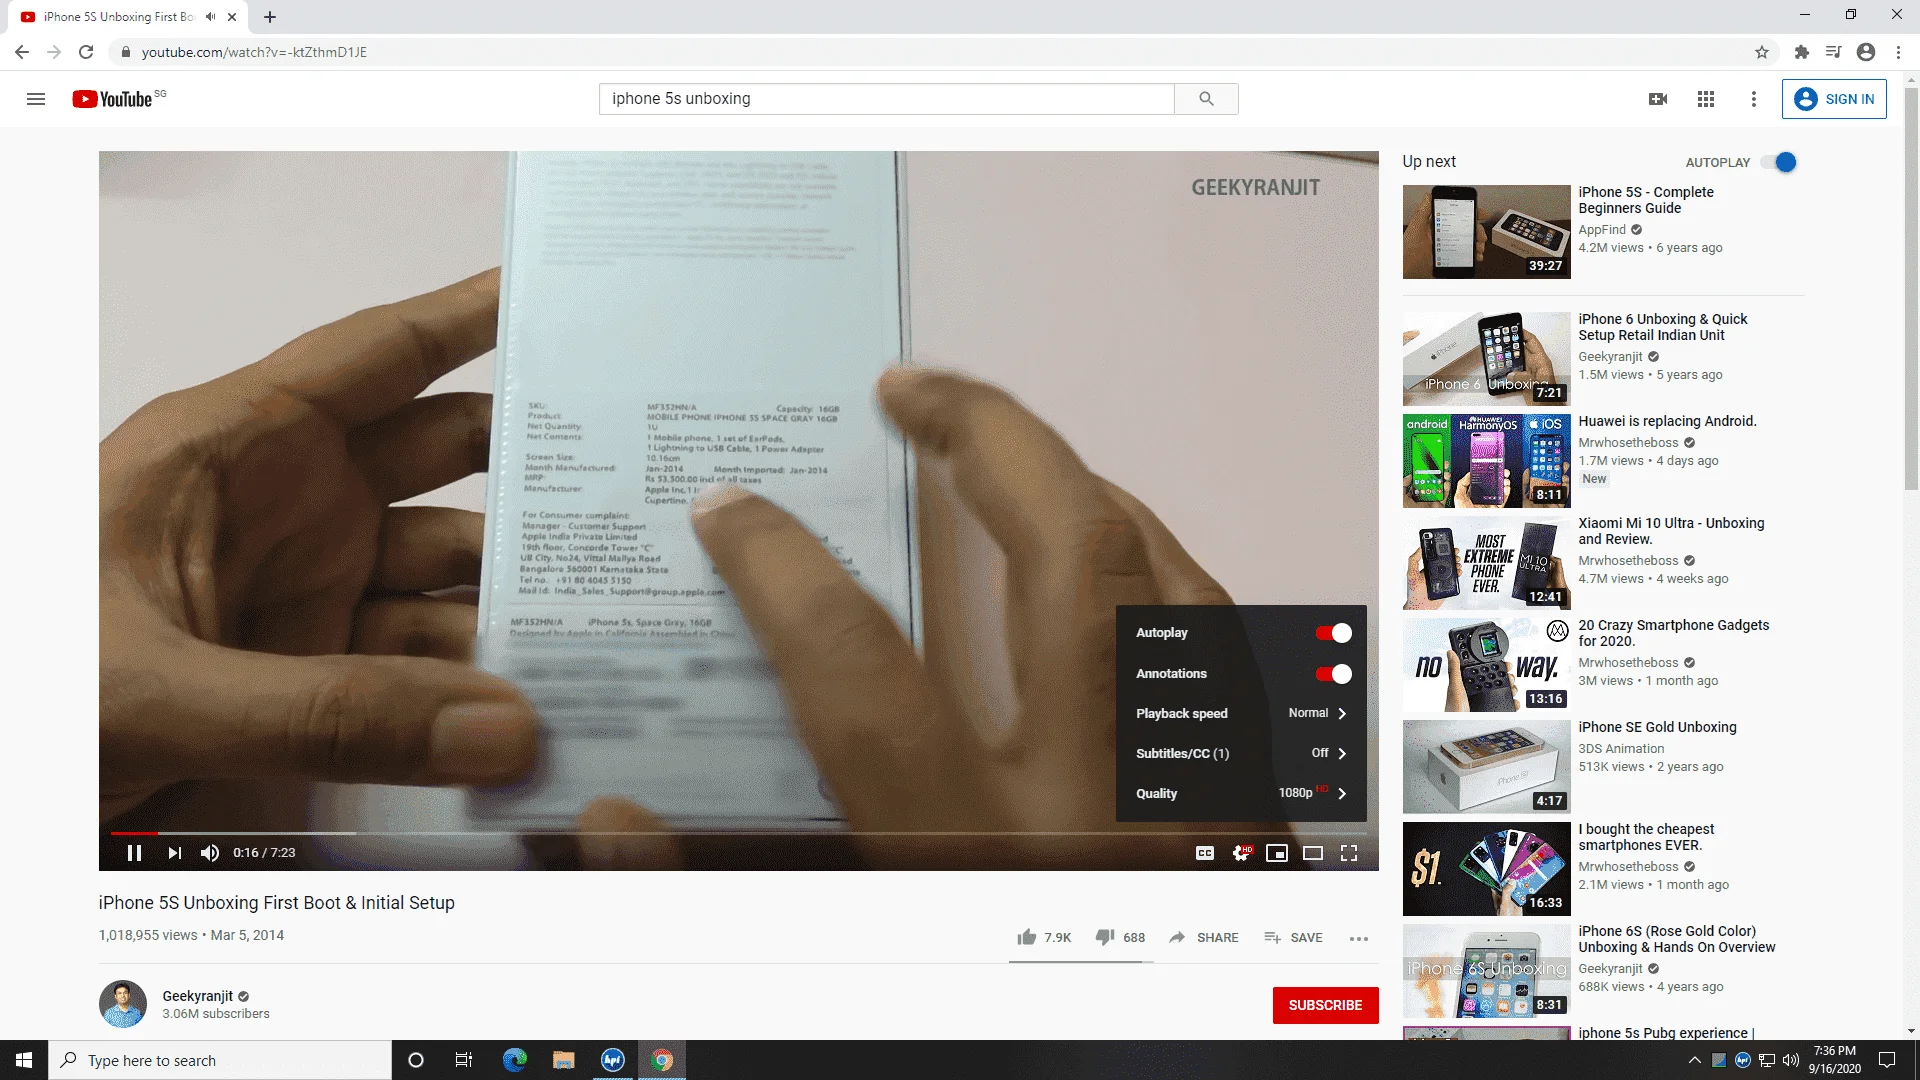Open Geekyranjit channel avatar
The image size is (1920, 1080).
123,1004
